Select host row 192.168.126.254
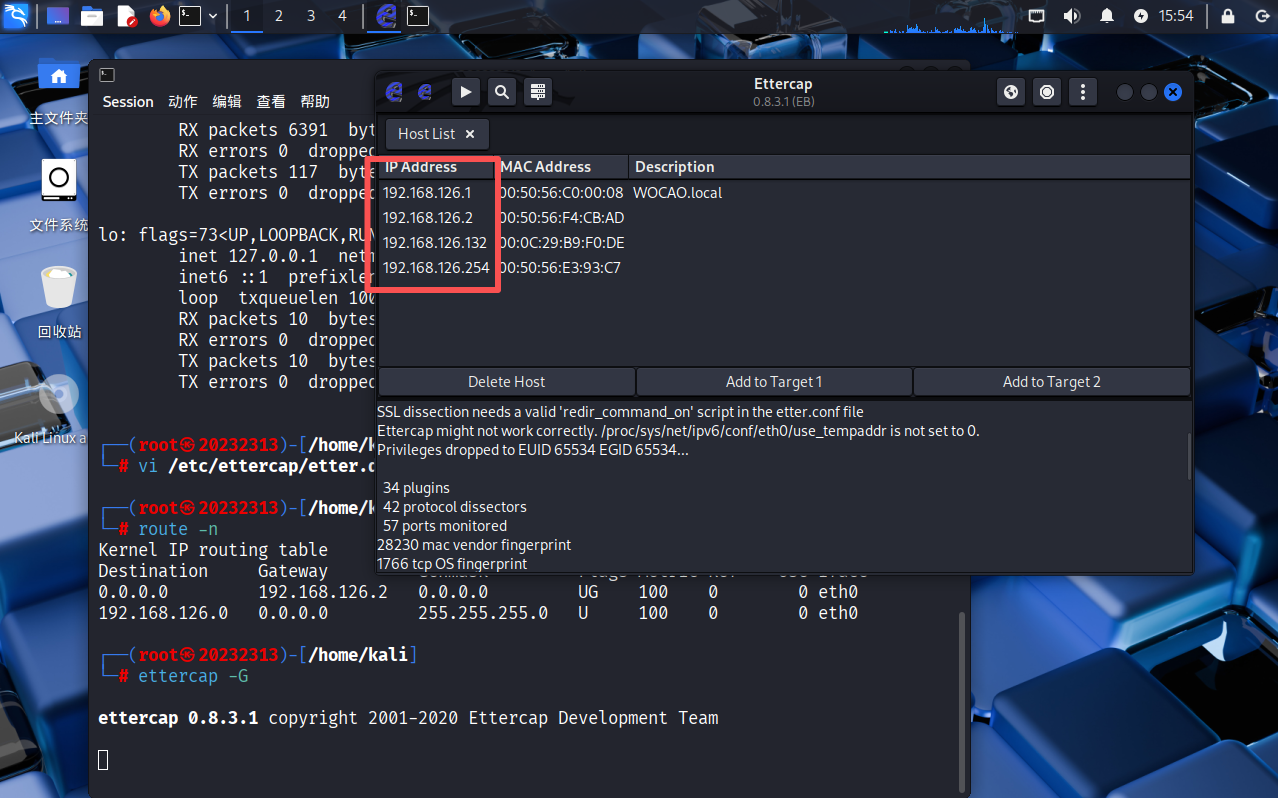The width and height of the screenshot is (1278, 798). (784, 267)
